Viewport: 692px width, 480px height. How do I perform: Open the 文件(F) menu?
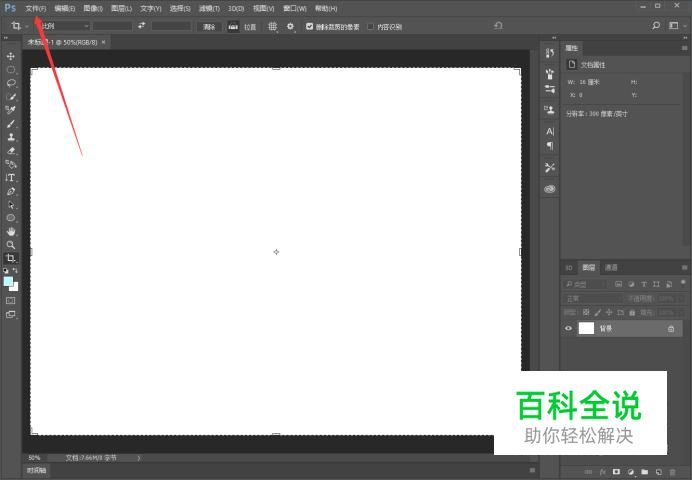click(x=36, y=8)
